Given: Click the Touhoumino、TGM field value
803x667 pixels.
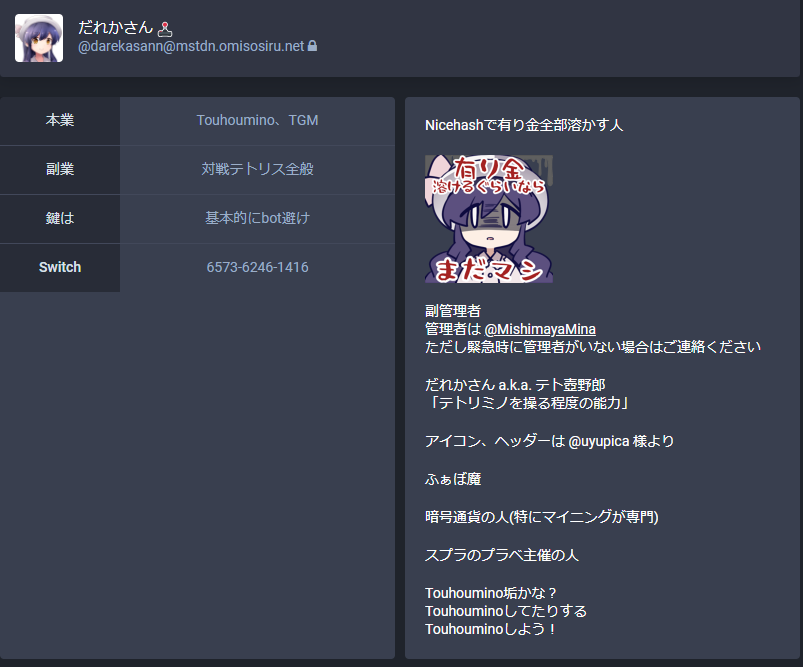Looking at the screenshot, I should (x=258, y=120).
